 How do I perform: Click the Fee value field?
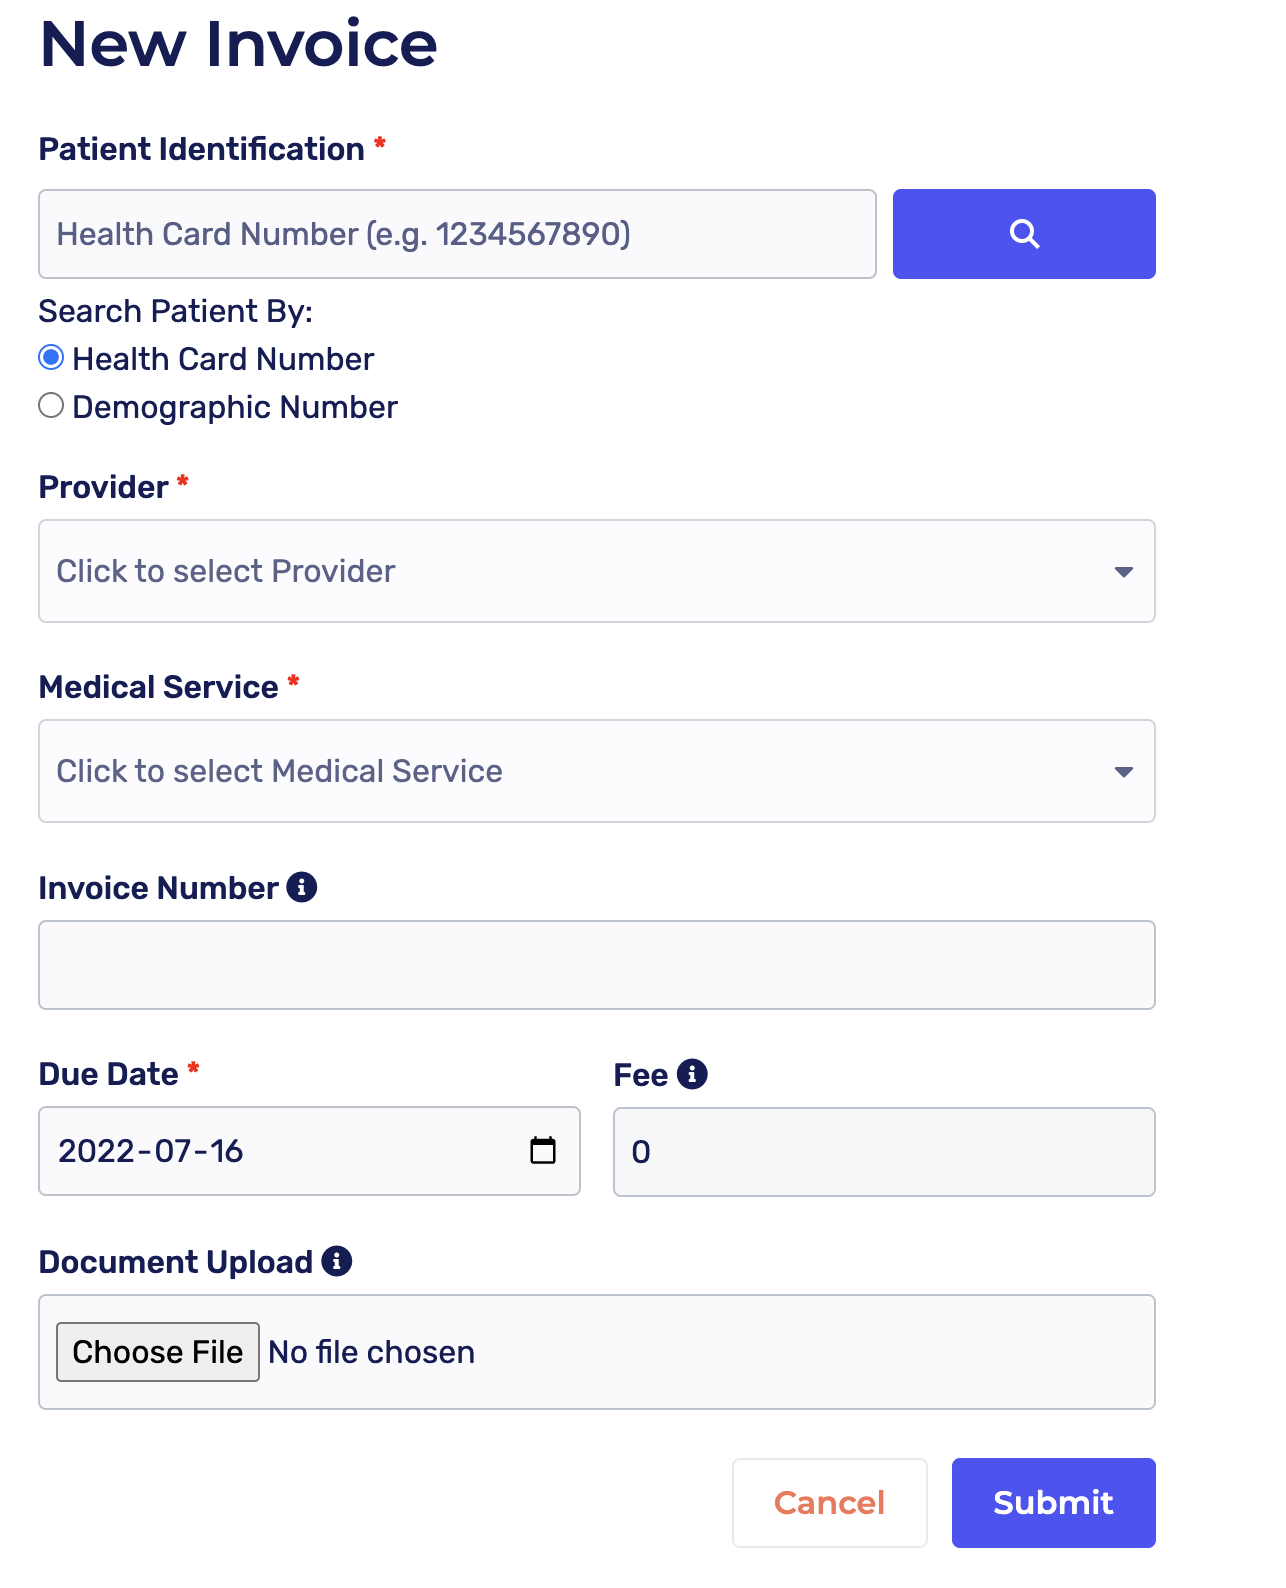[883, 1151]
